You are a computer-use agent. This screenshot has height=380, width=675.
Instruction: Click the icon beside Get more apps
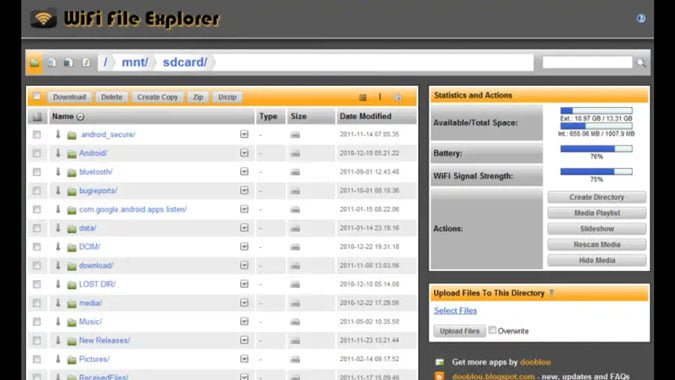pyautogui.click(x=440, y=362)
